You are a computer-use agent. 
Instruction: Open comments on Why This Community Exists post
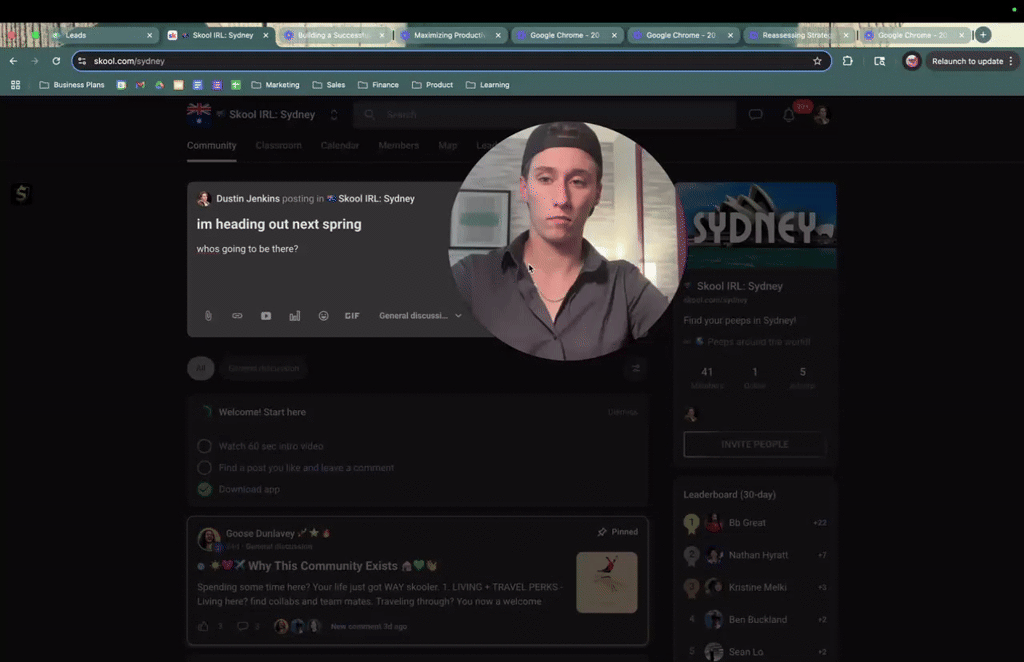[242, 626]
